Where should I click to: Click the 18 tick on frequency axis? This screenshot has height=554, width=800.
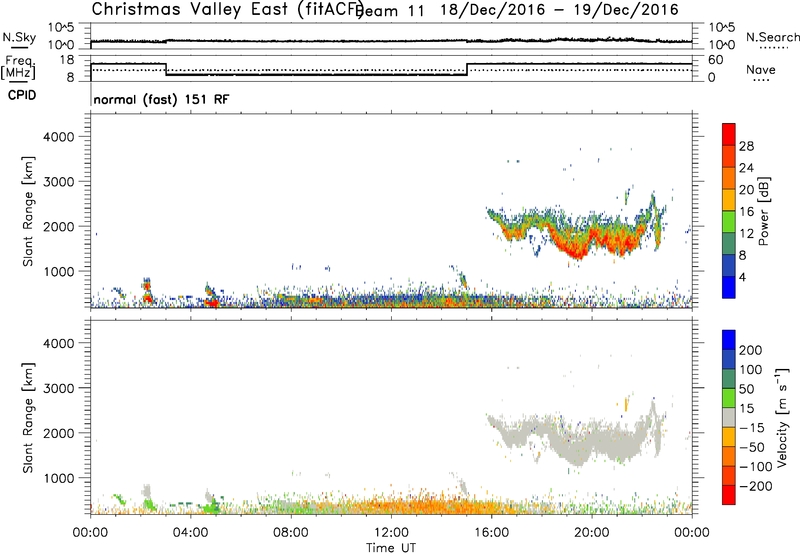point(66,60)
